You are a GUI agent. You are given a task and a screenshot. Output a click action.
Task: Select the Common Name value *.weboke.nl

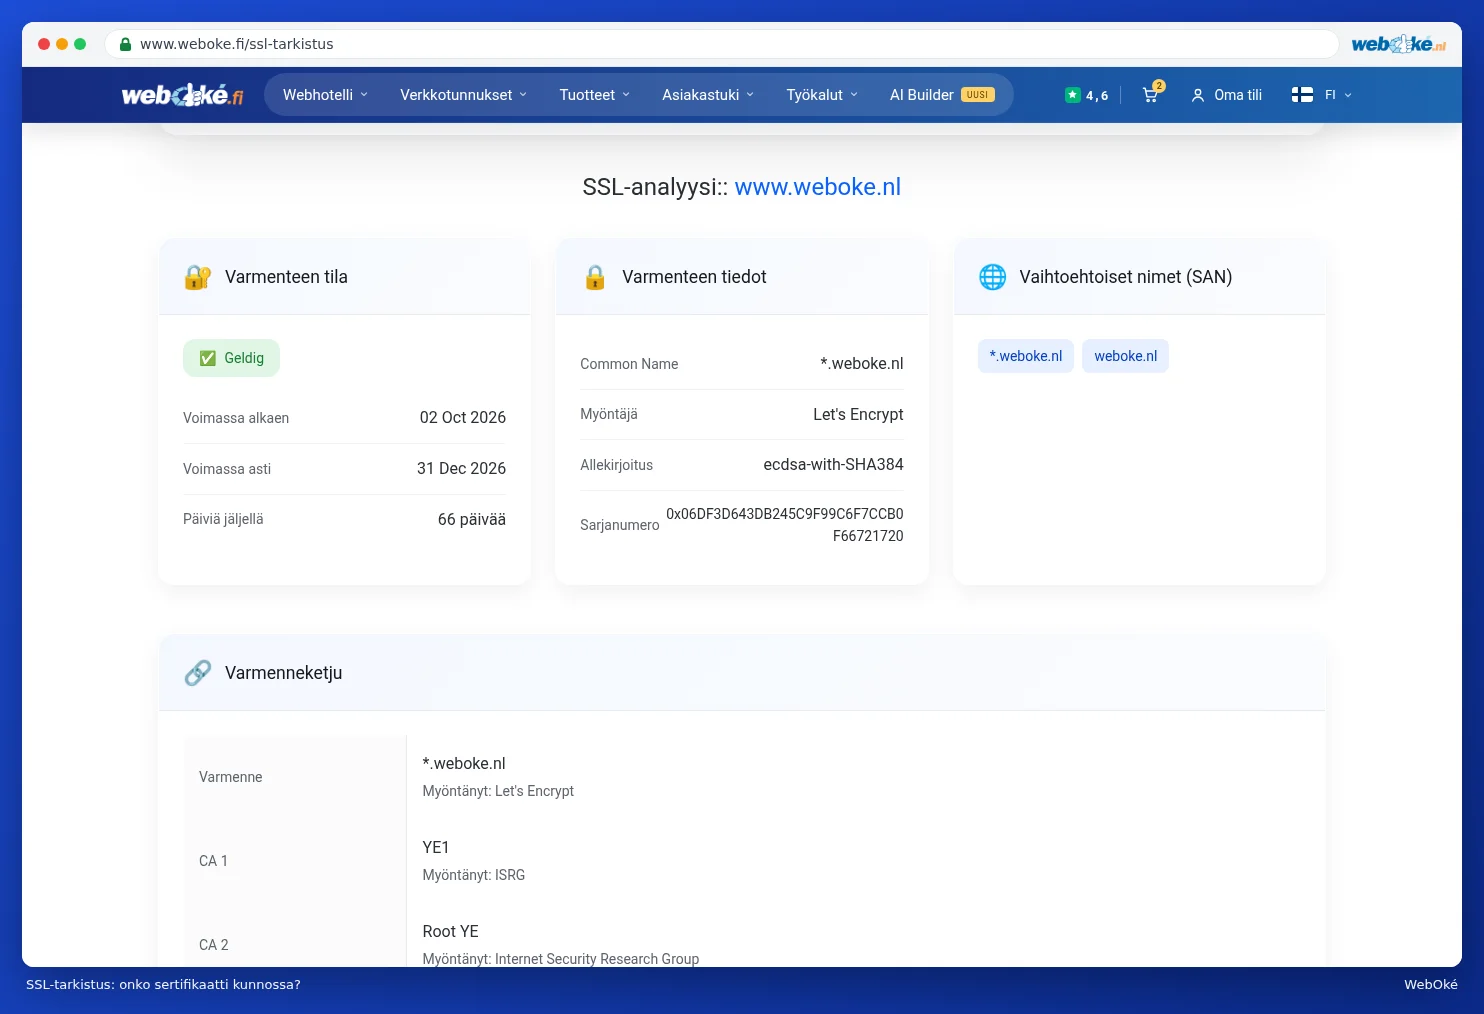[x=862, y=364]
